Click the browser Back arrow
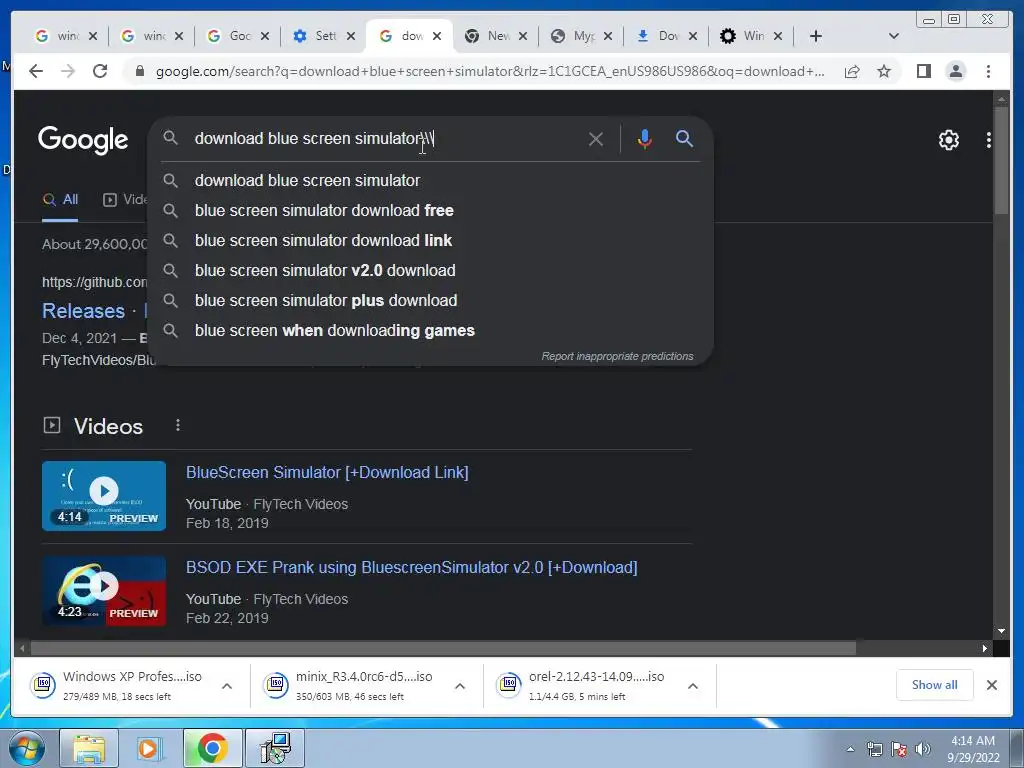 pyautogui.click(x=36, y=71)
